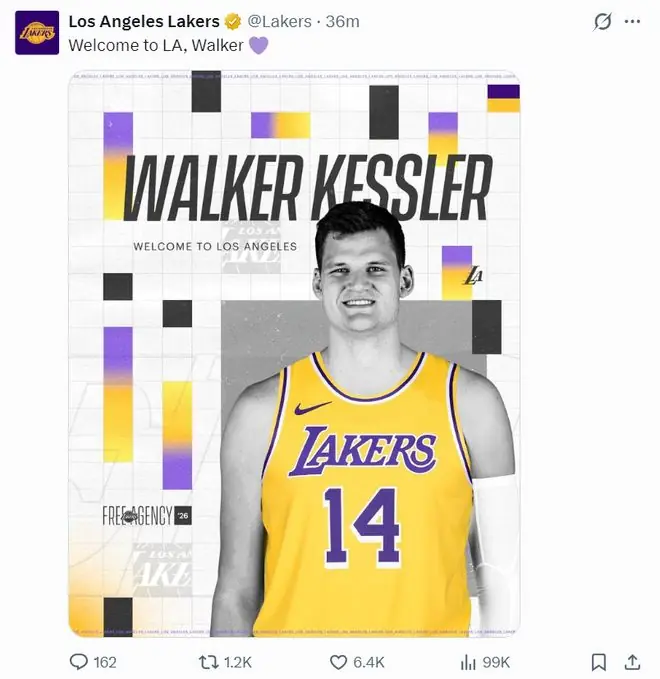660x679 pixels.
Task: Click the reply speech bubble icon
Action: tap(78, 662)
